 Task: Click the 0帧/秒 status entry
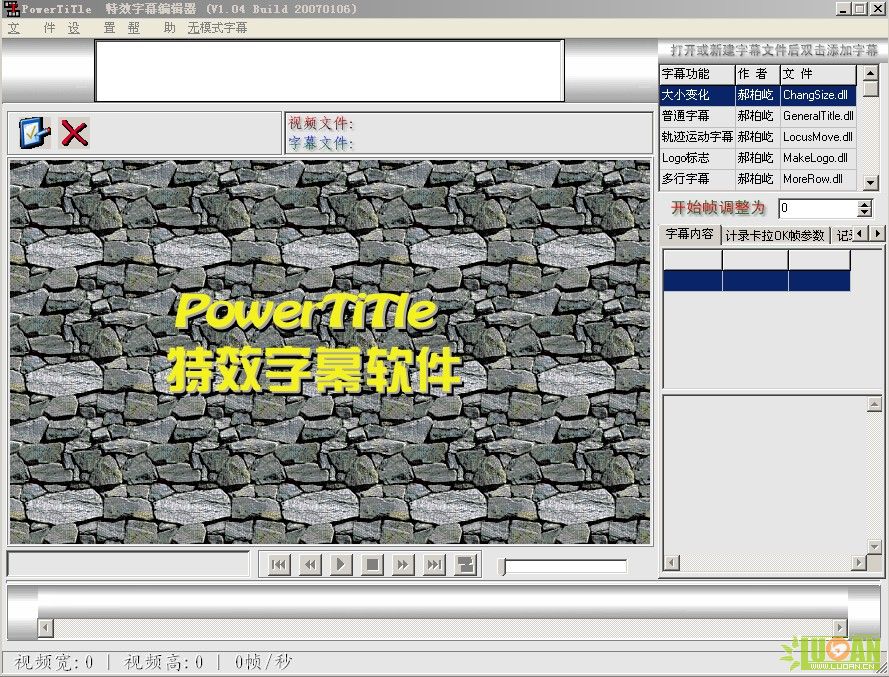pyautogui.click(x=263, y=662)
